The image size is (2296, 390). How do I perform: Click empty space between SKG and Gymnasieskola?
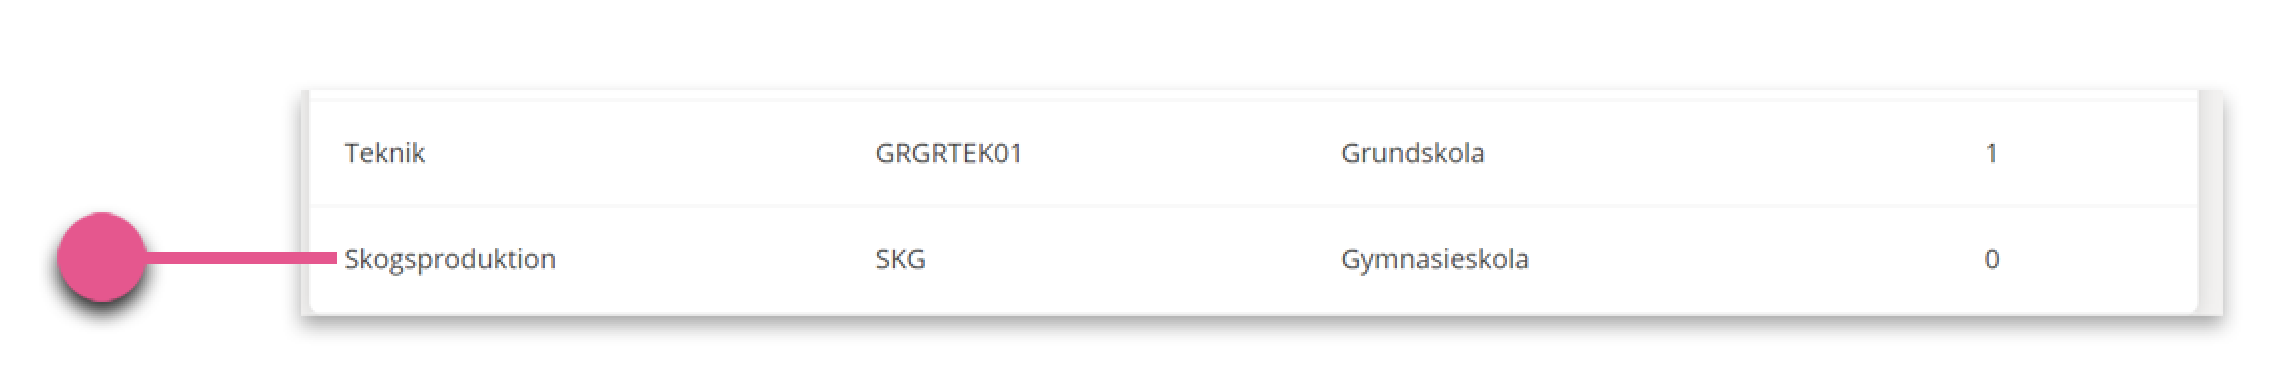click(1133, 259)
